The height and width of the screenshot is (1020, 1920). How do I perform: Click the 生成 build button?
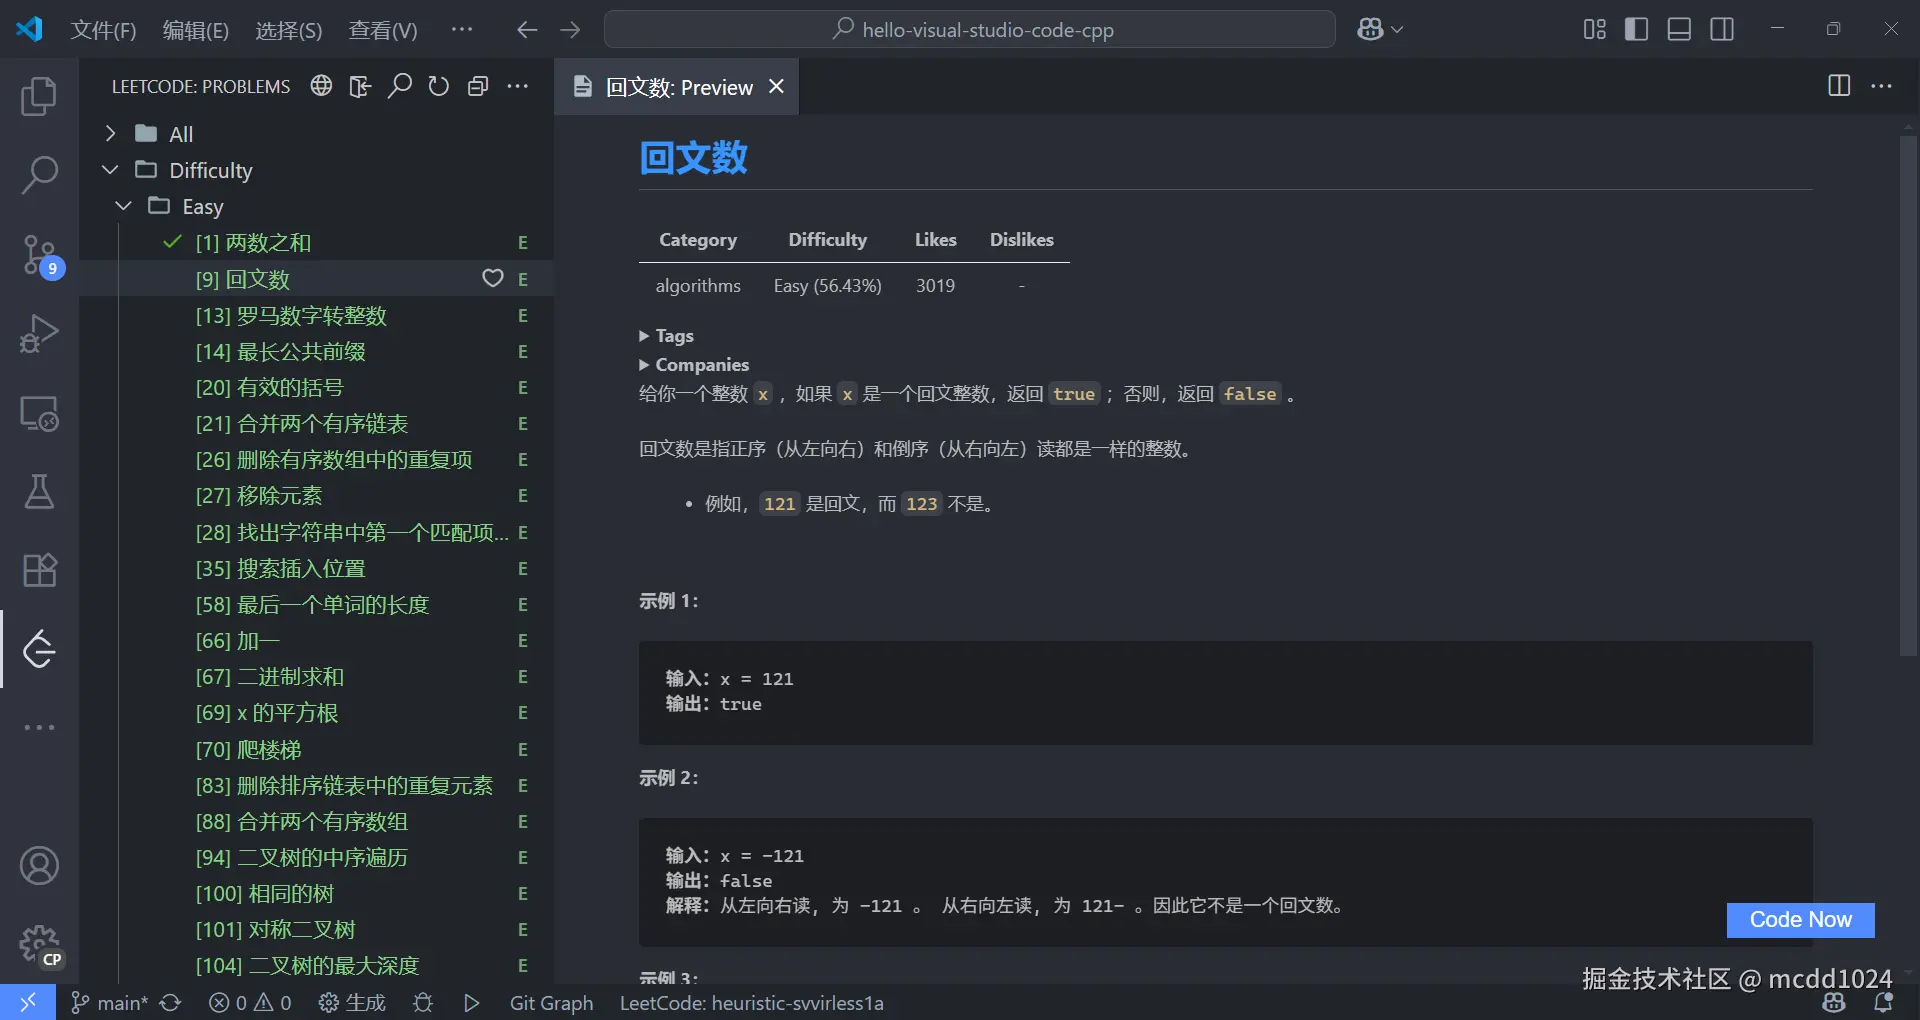[x=352, y=1002]
